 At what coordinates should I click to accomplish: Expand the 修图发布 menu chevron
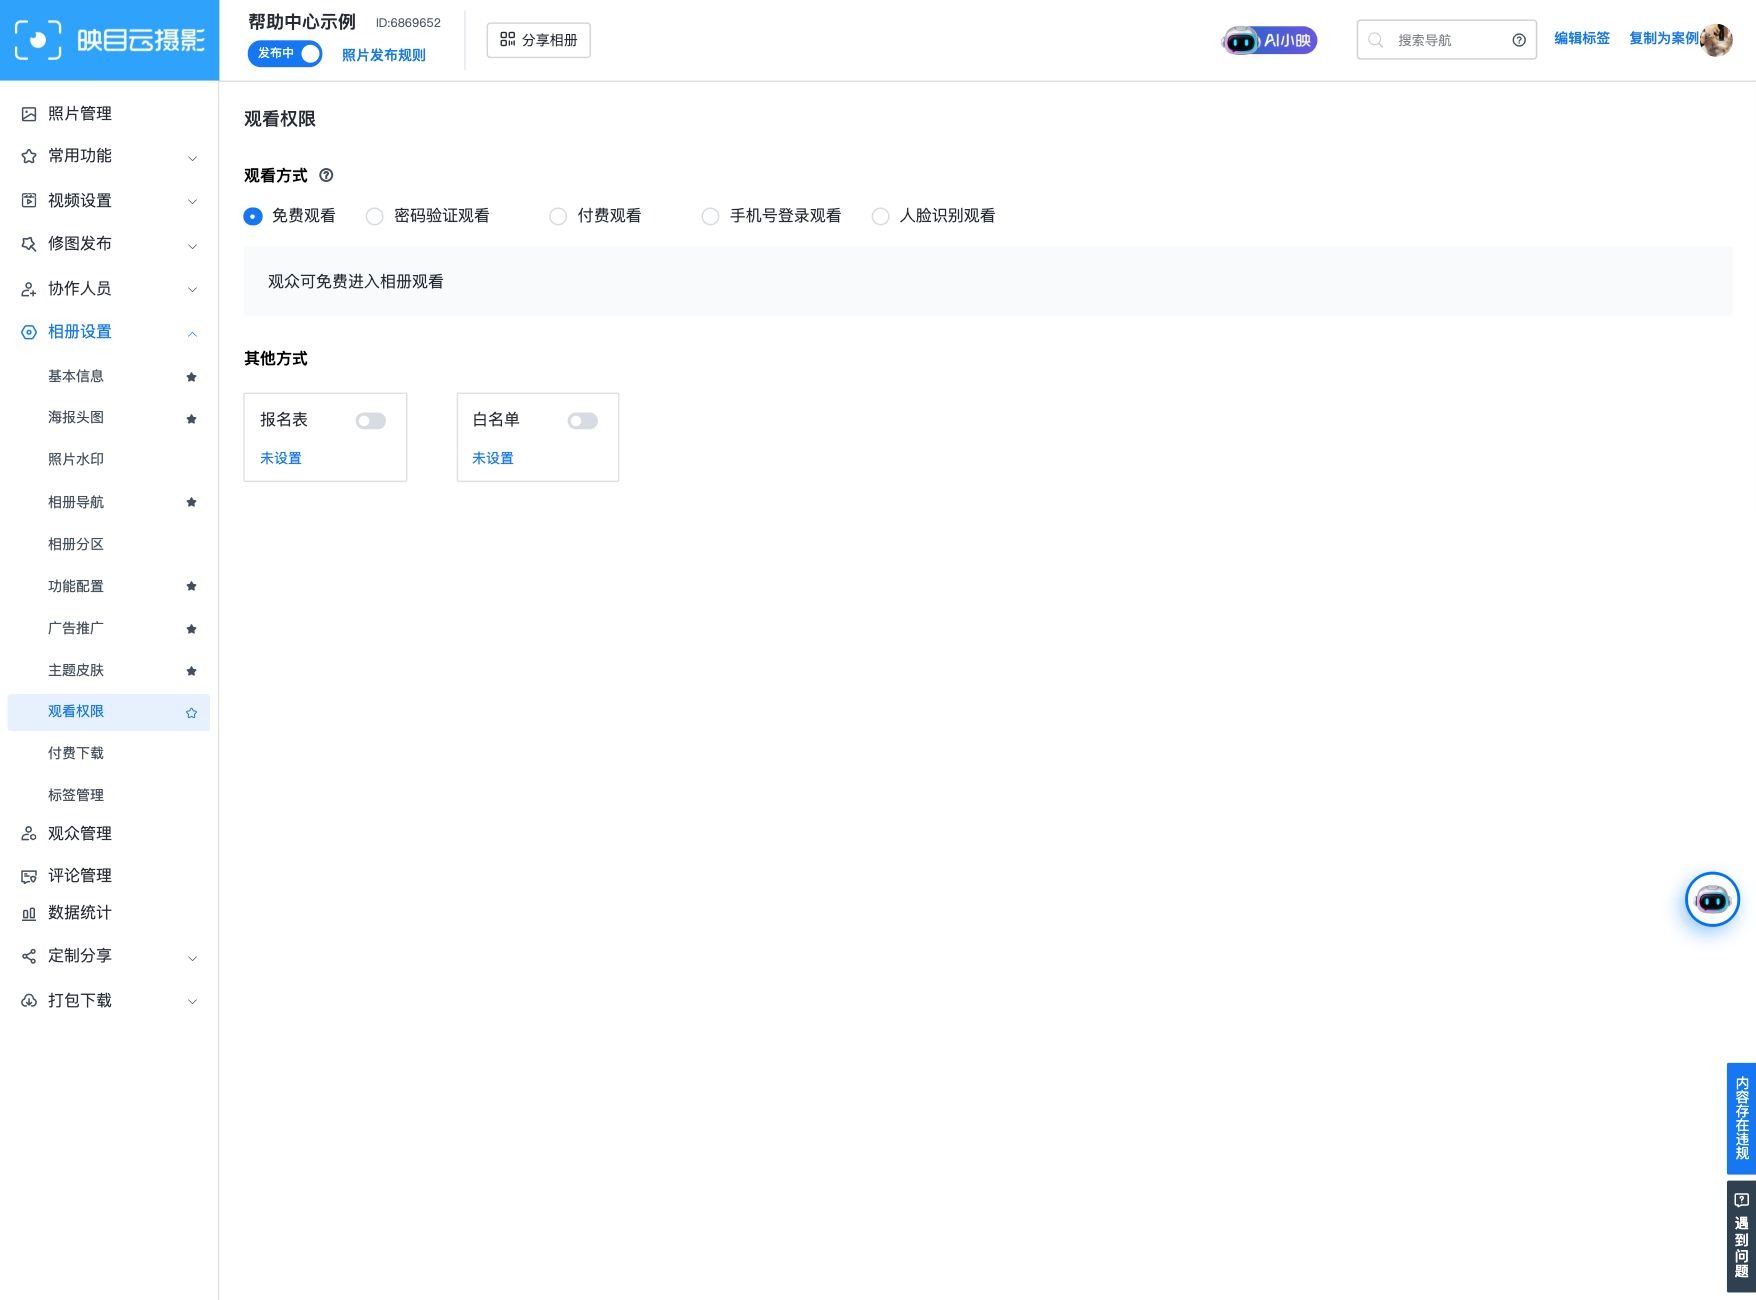(193, 246)
